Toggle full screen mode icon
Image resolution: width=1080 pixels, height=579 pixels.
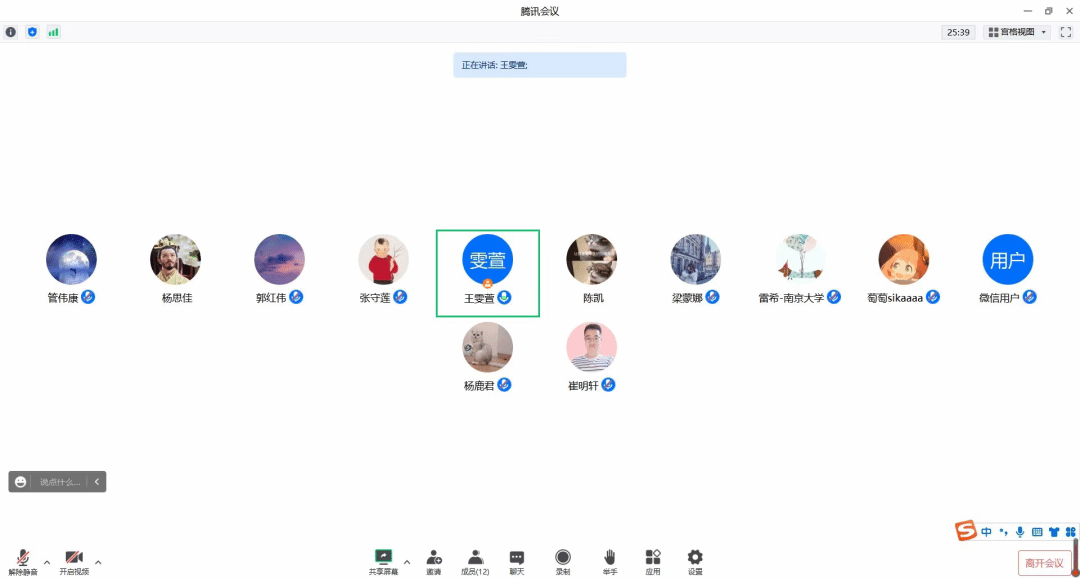(x=1066, y=32)
